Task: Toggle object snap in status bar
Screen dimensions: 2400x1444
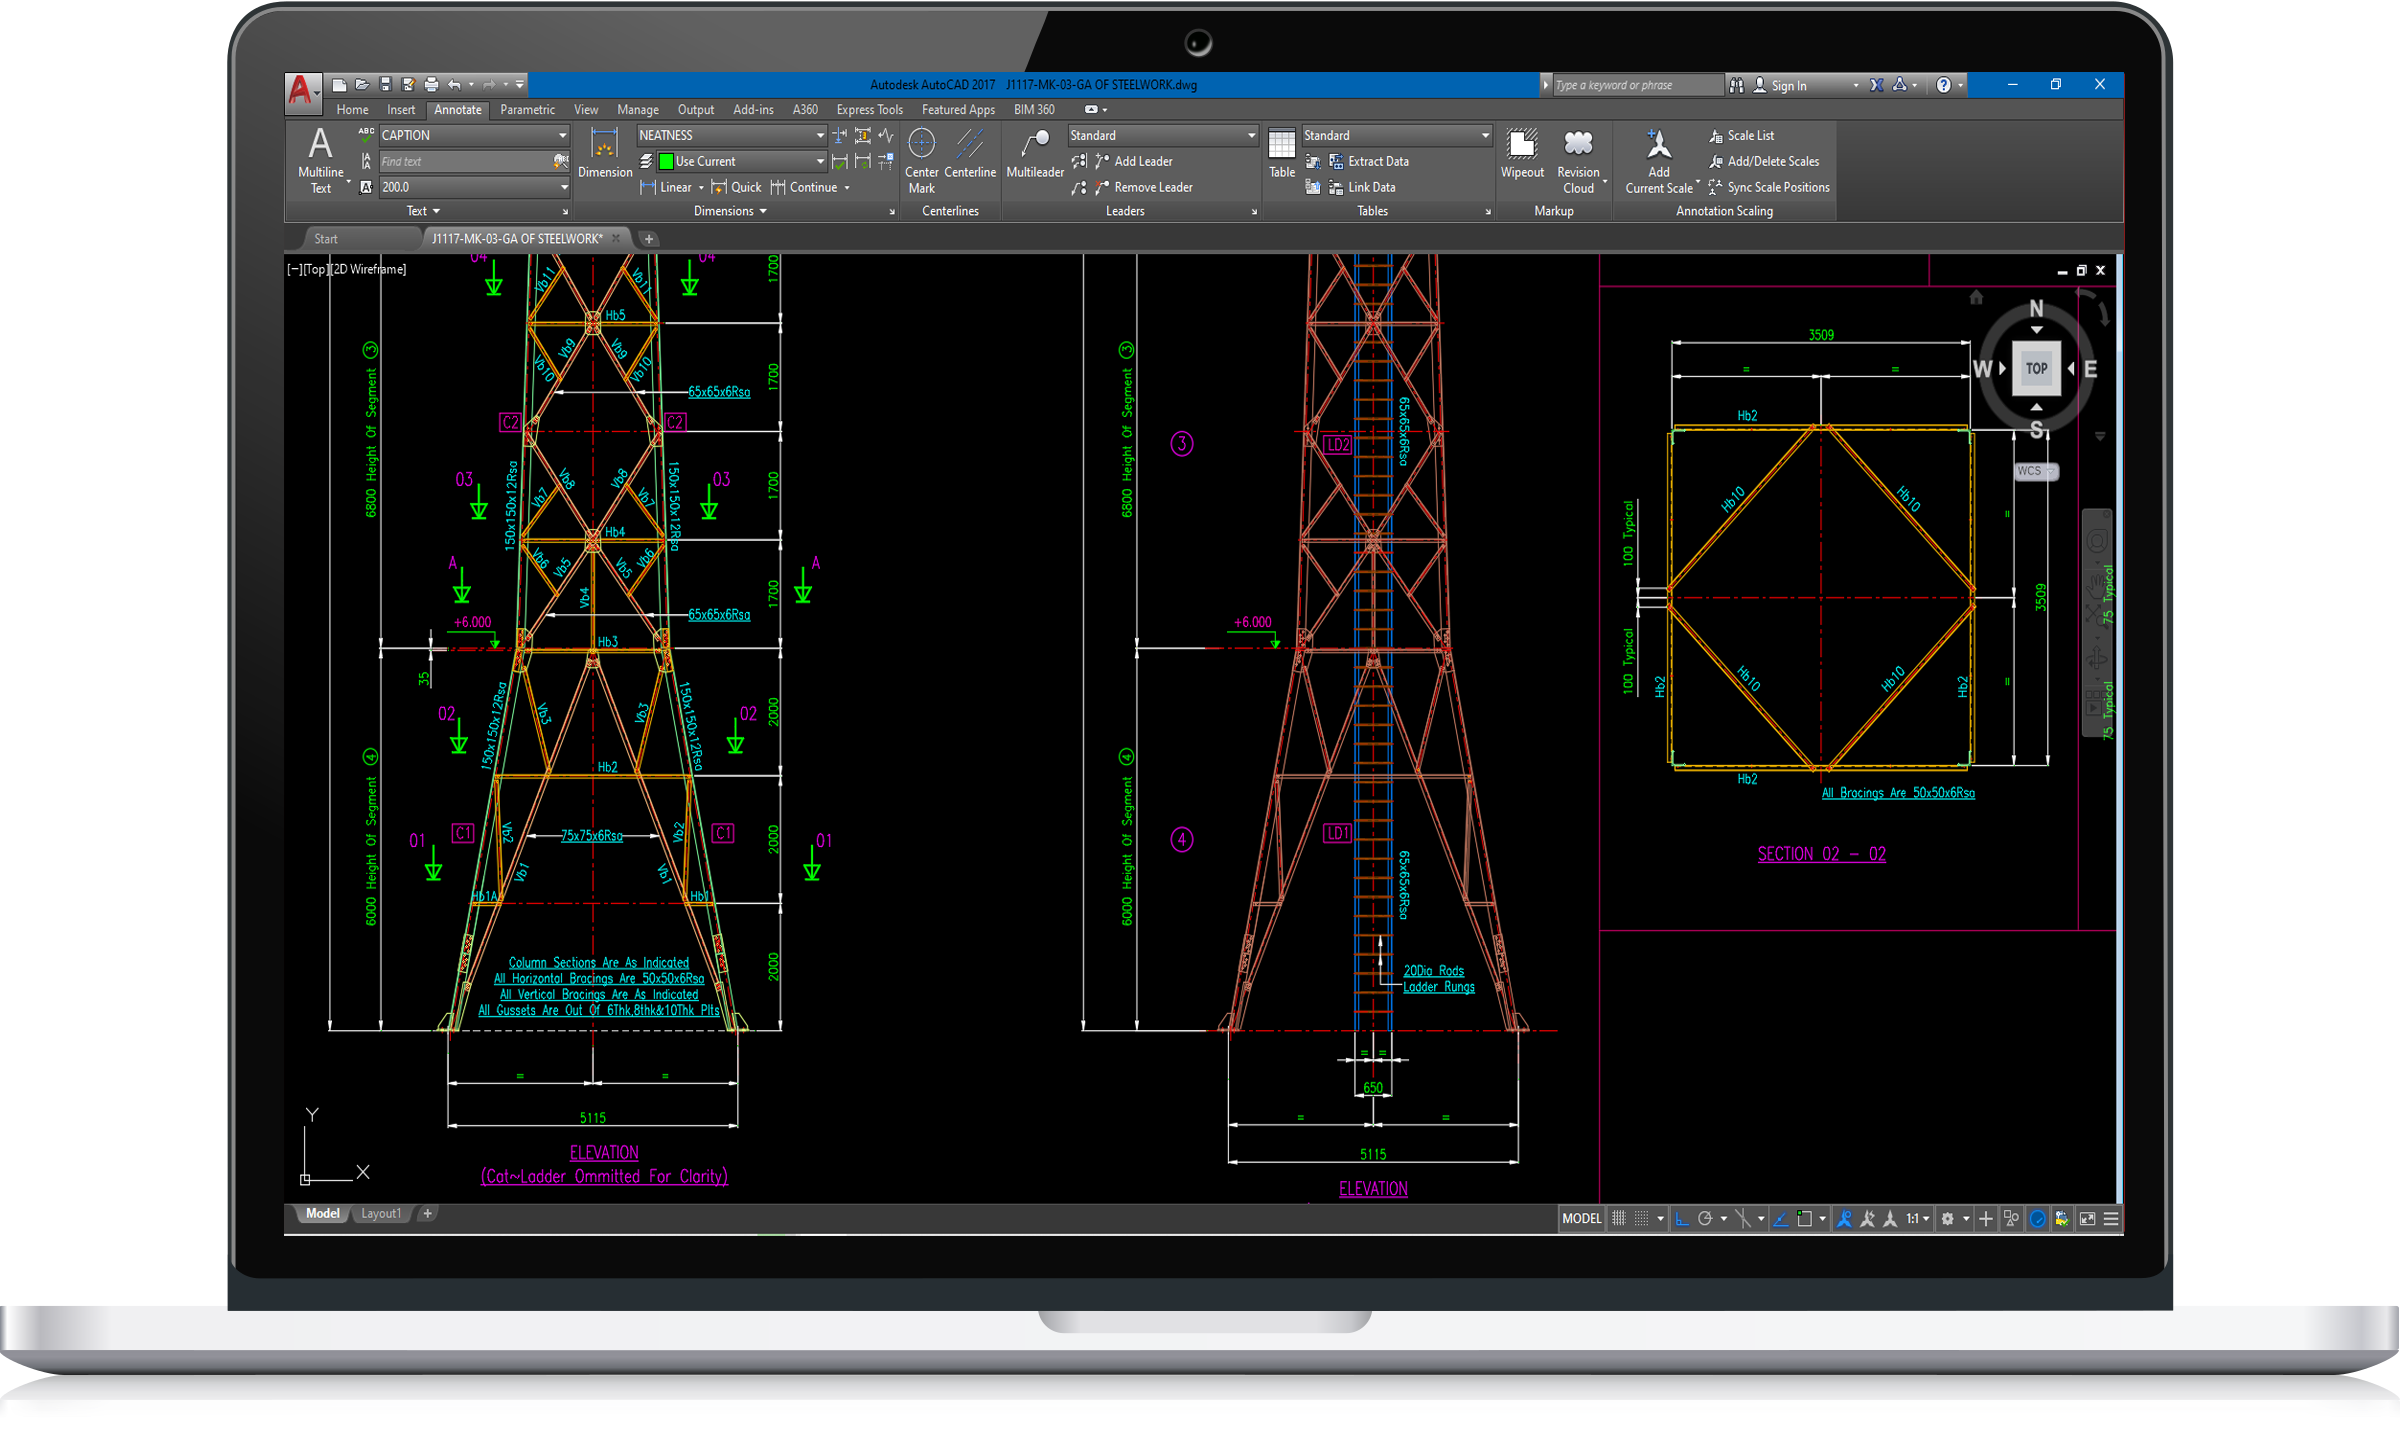Action: [1804, 1218]
